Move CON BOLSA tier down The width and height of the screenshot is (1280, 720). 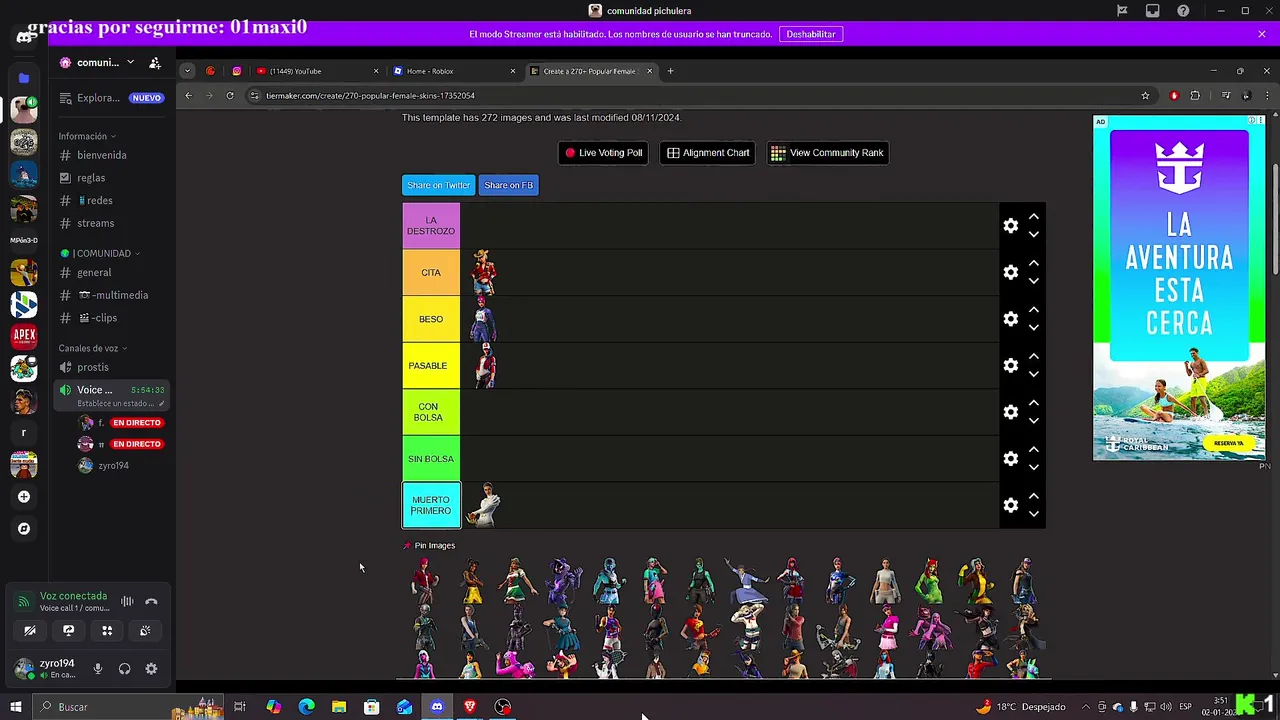tap(1034, 421)
